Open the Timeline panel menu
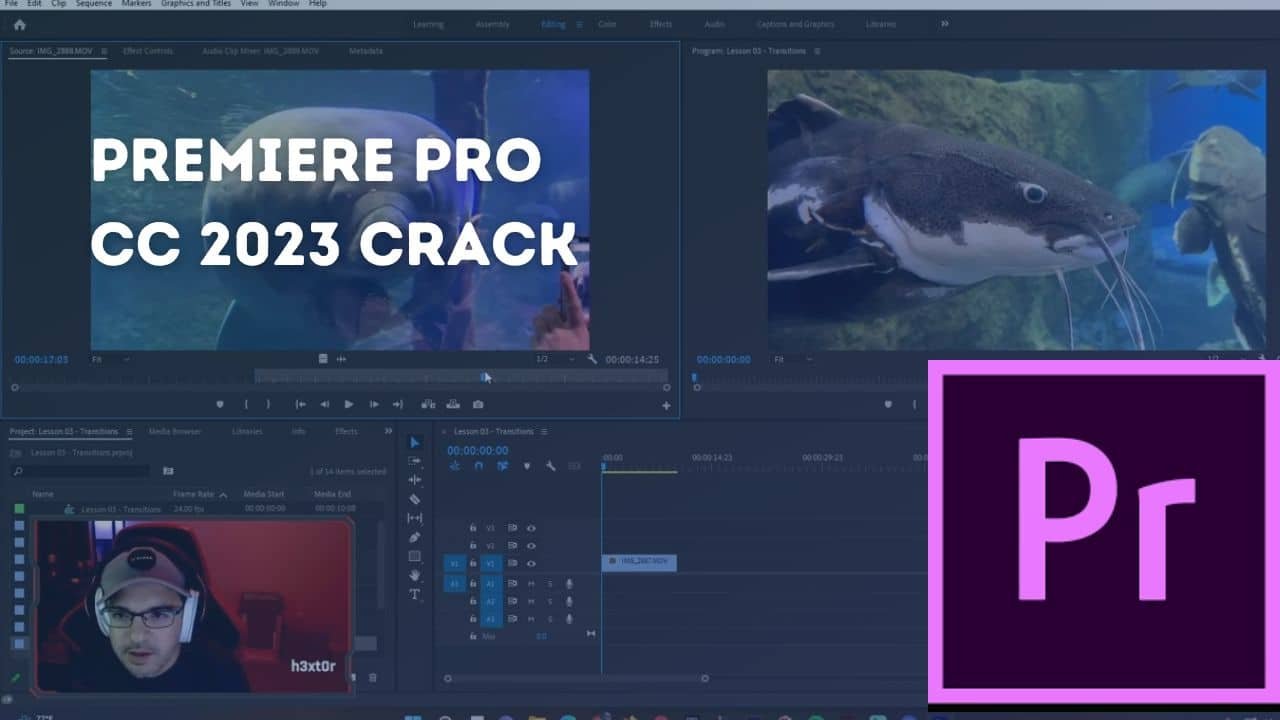 544,431
